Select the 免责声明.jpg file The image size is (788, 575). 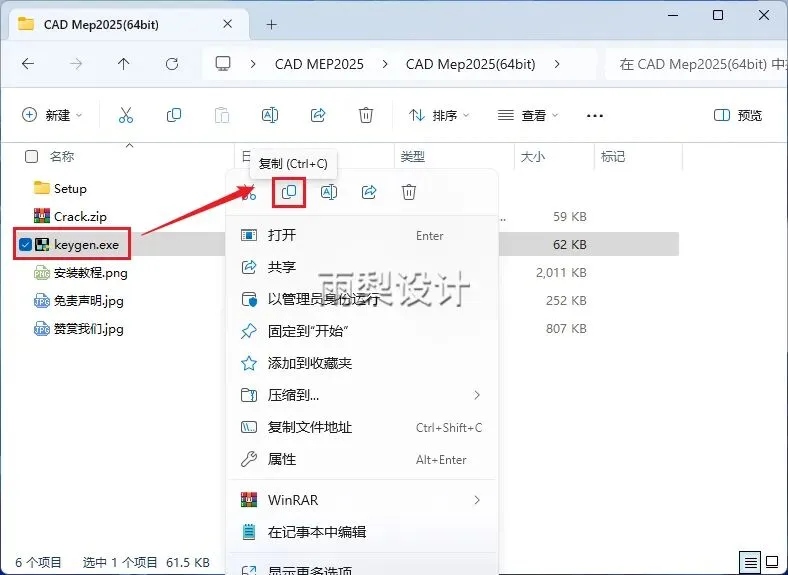click(x=88, y=301)
